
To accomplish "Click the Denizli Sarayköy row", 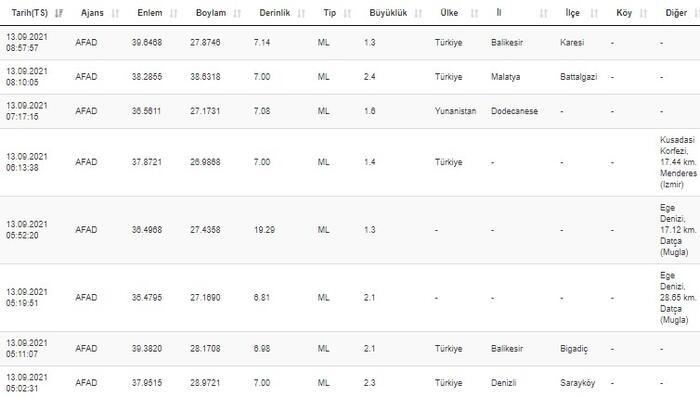I will coord(350,382).
